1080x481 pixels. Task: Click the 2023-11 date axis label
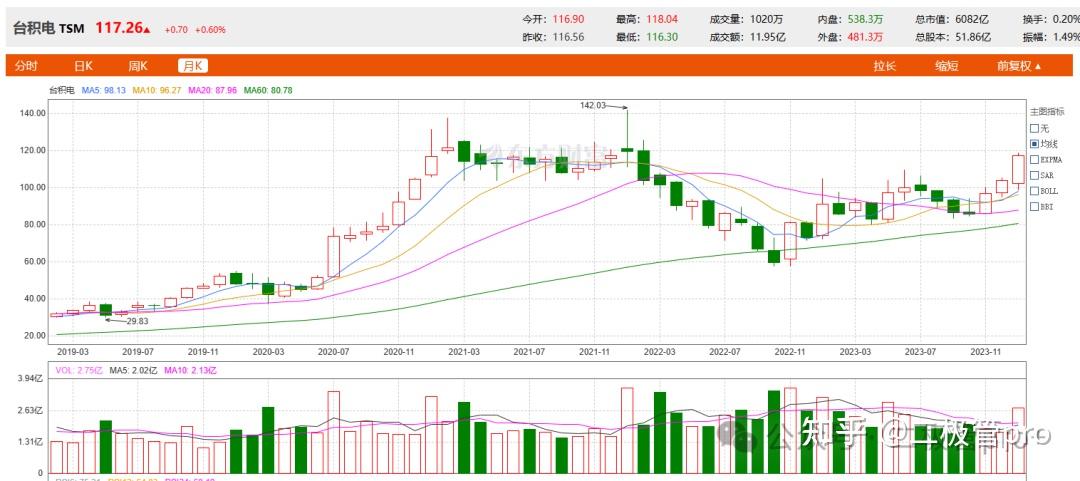[986, 351]
